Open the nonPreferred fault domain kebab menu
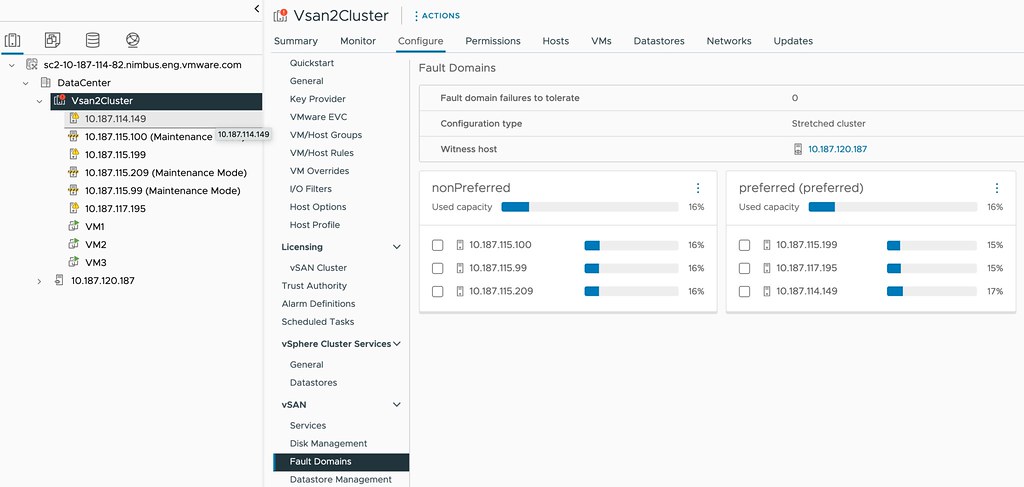This screenshot has height=487, width=1024. 697,188
